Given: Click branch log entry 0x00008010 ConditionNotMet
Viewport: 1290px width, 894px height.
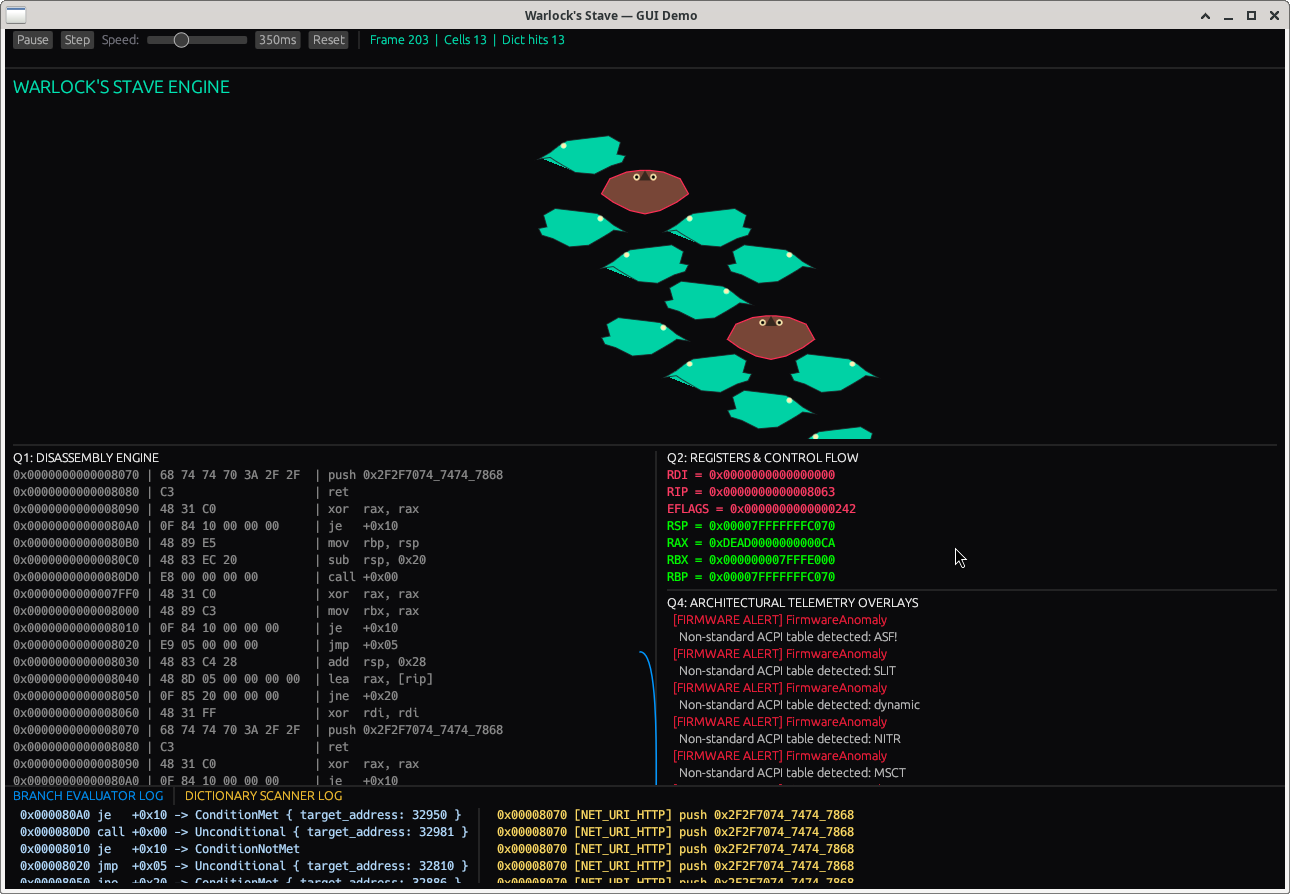Looking at the screenshot, I should [x=160, y=849].
